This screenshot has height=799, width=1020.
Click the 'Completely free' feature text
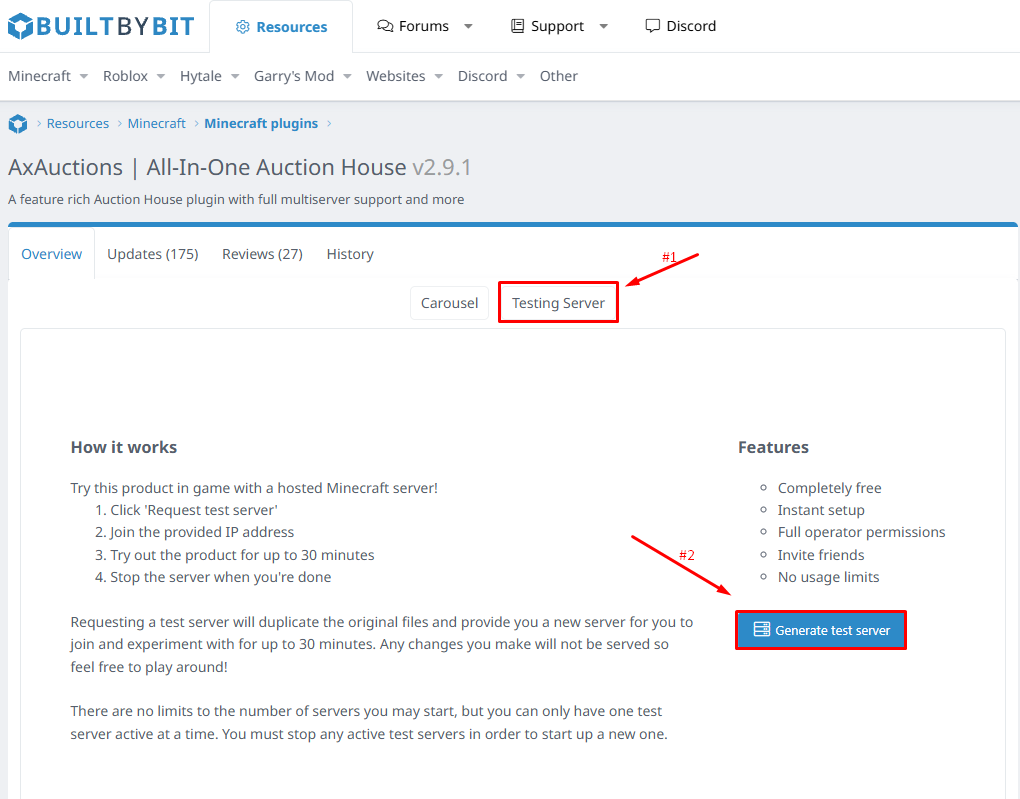pyautogui.click(x=829, y=488)
